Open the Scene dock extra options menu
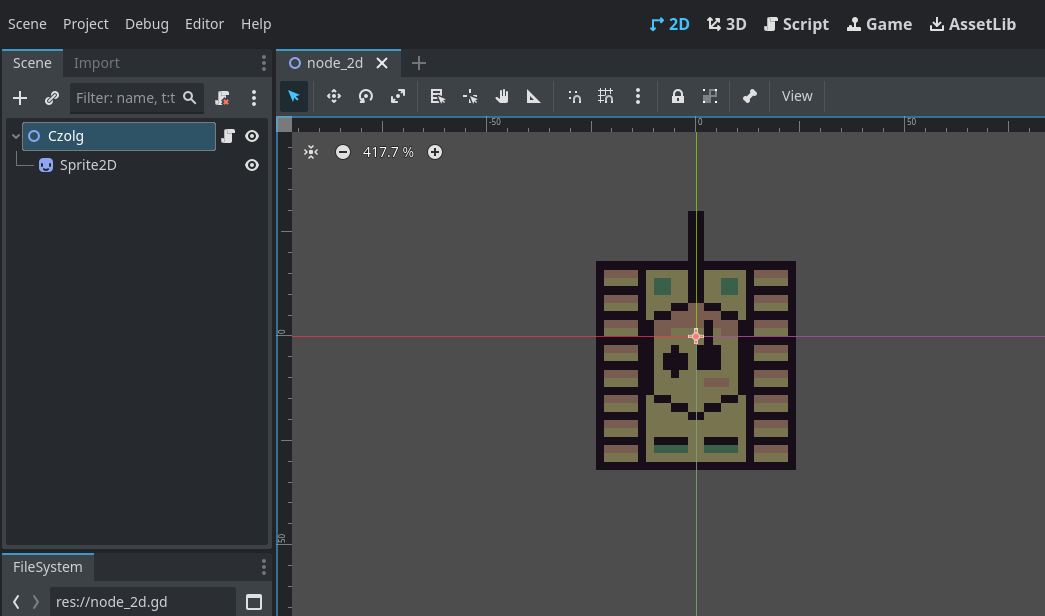 [254, 98]
